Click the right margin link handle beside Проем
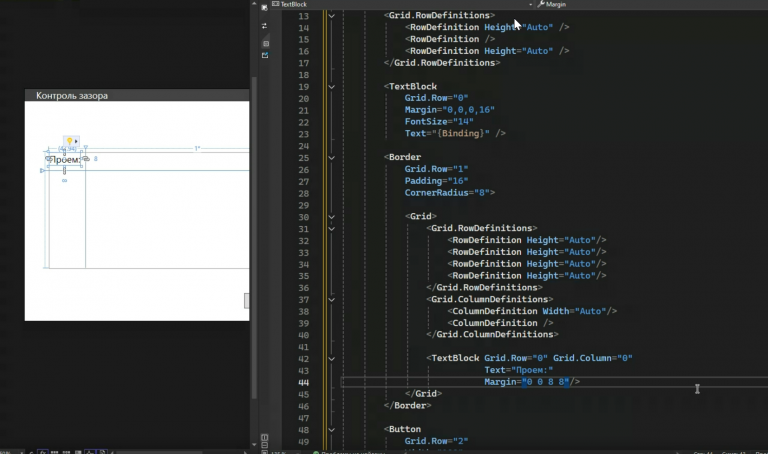 [x=85, y=159]
